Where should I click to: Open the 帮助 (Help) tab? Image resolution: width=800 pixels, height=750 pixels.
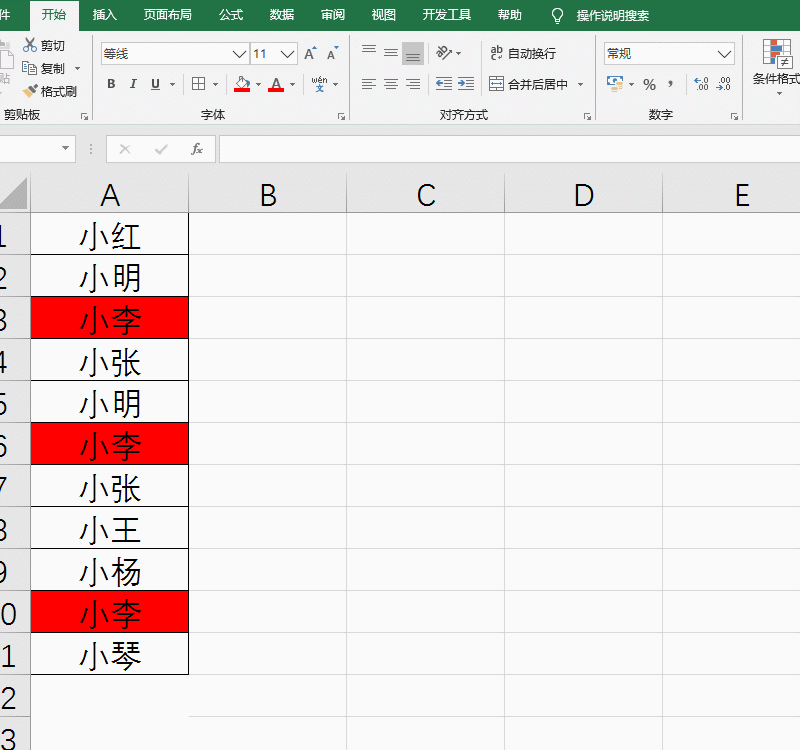510,15
